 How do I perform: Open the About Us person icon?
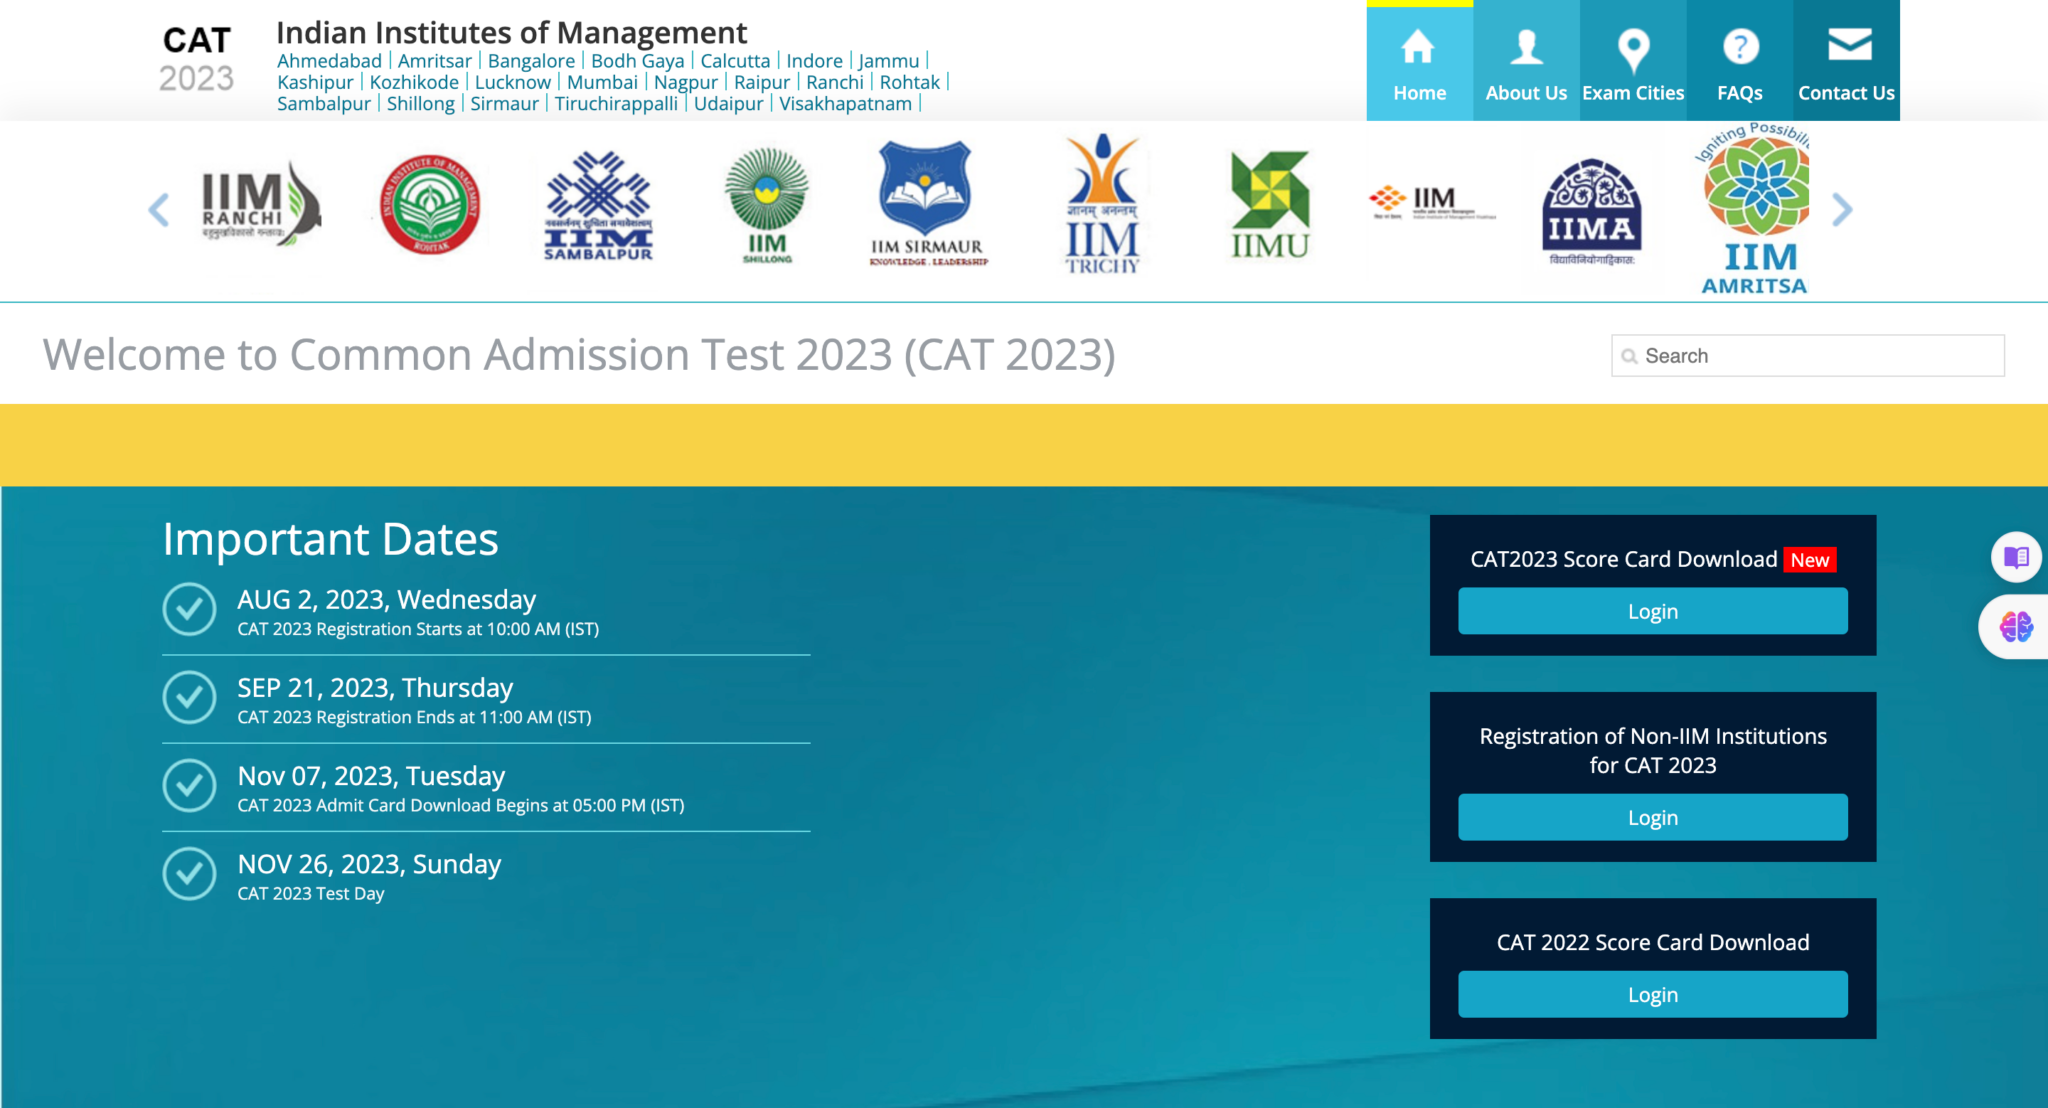[1526, 47]
